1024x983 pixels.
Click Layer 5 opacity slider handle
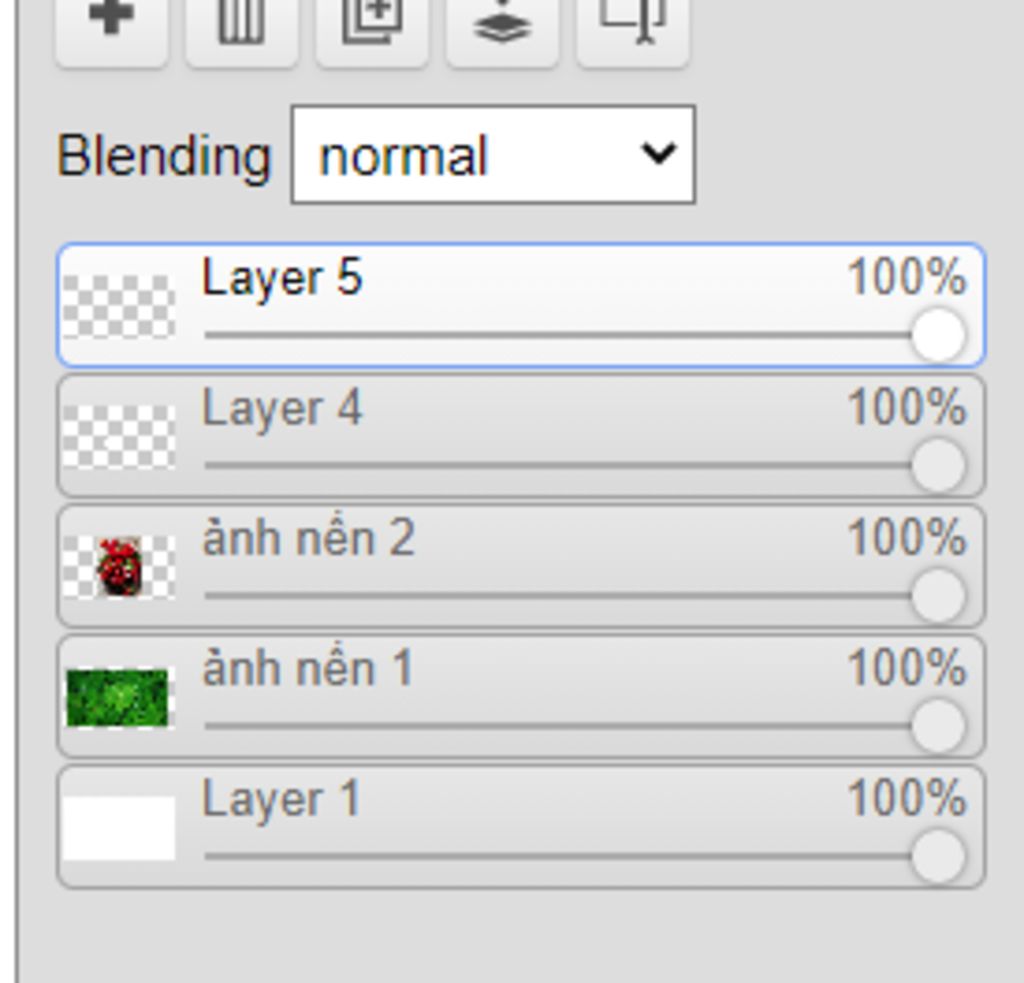coord(938,335)
